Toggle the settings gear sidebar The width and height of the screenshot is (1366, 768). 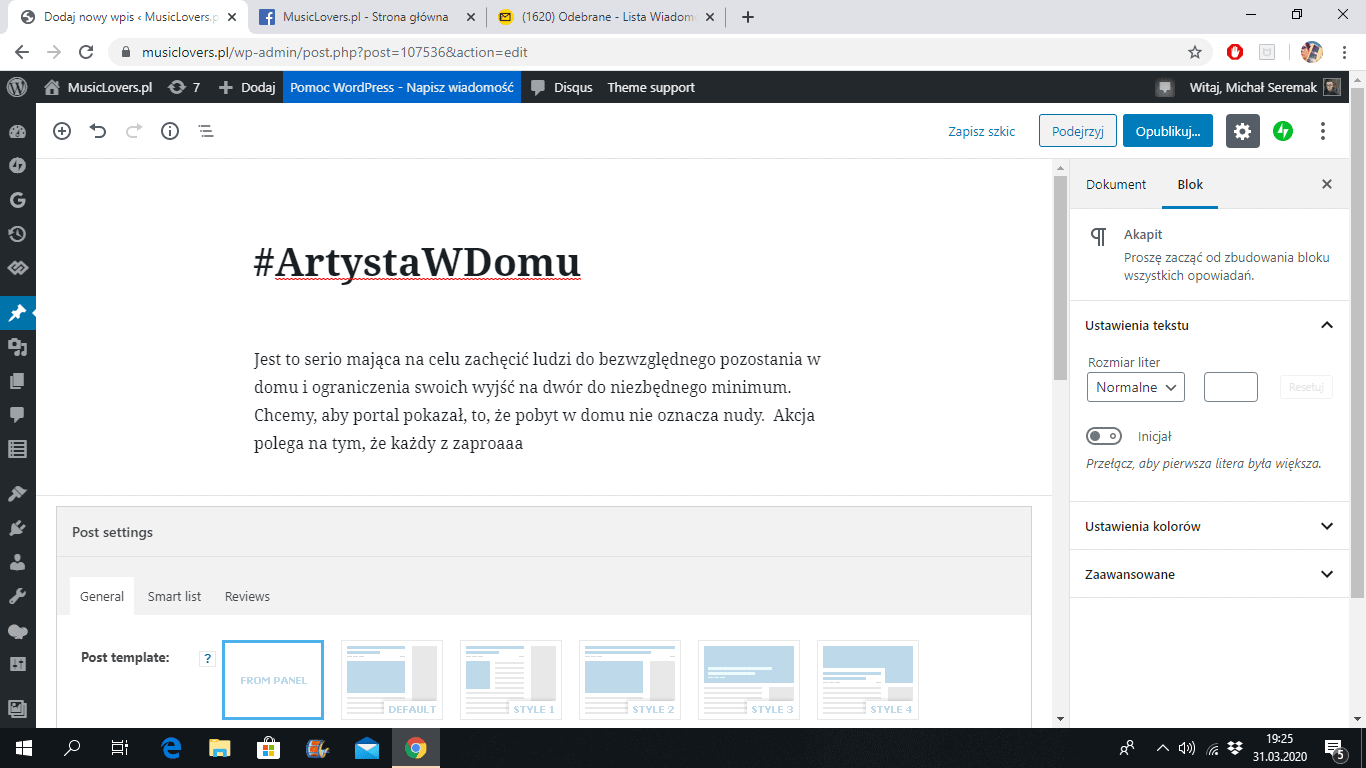click(x=1242, y=131)
